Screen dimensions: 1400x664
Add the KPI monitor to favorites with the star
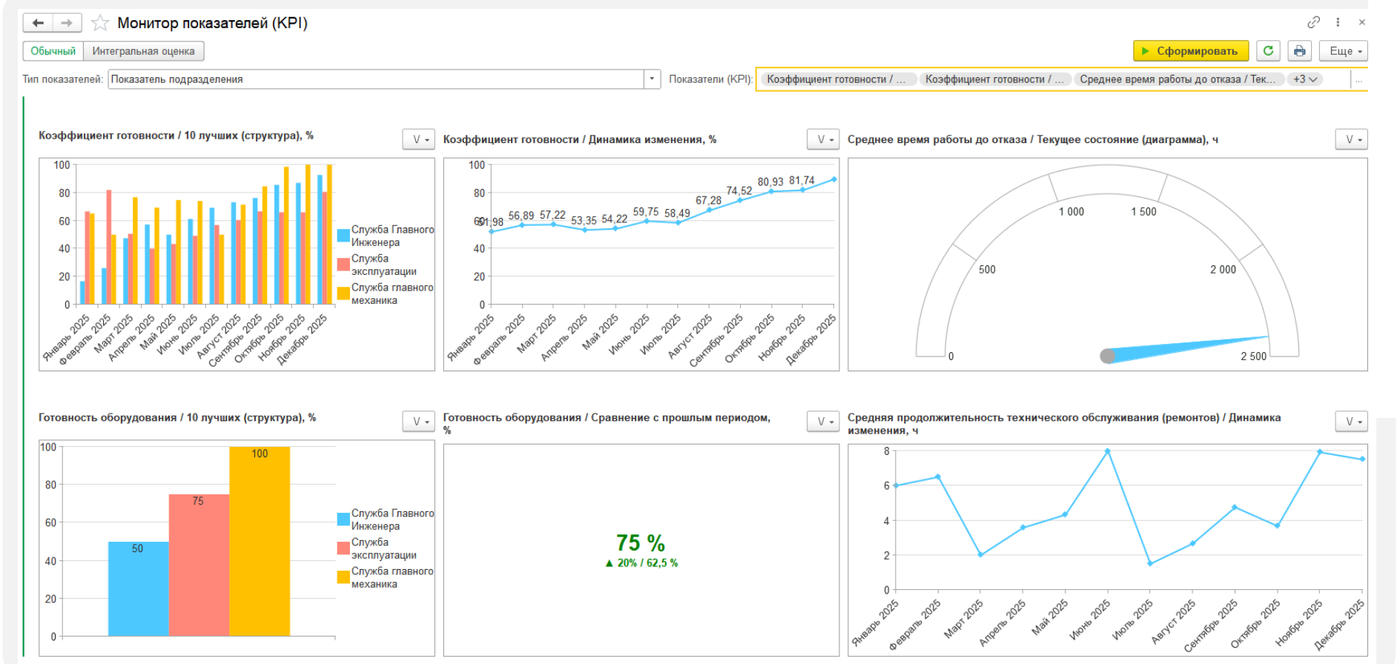click(100, 23)
